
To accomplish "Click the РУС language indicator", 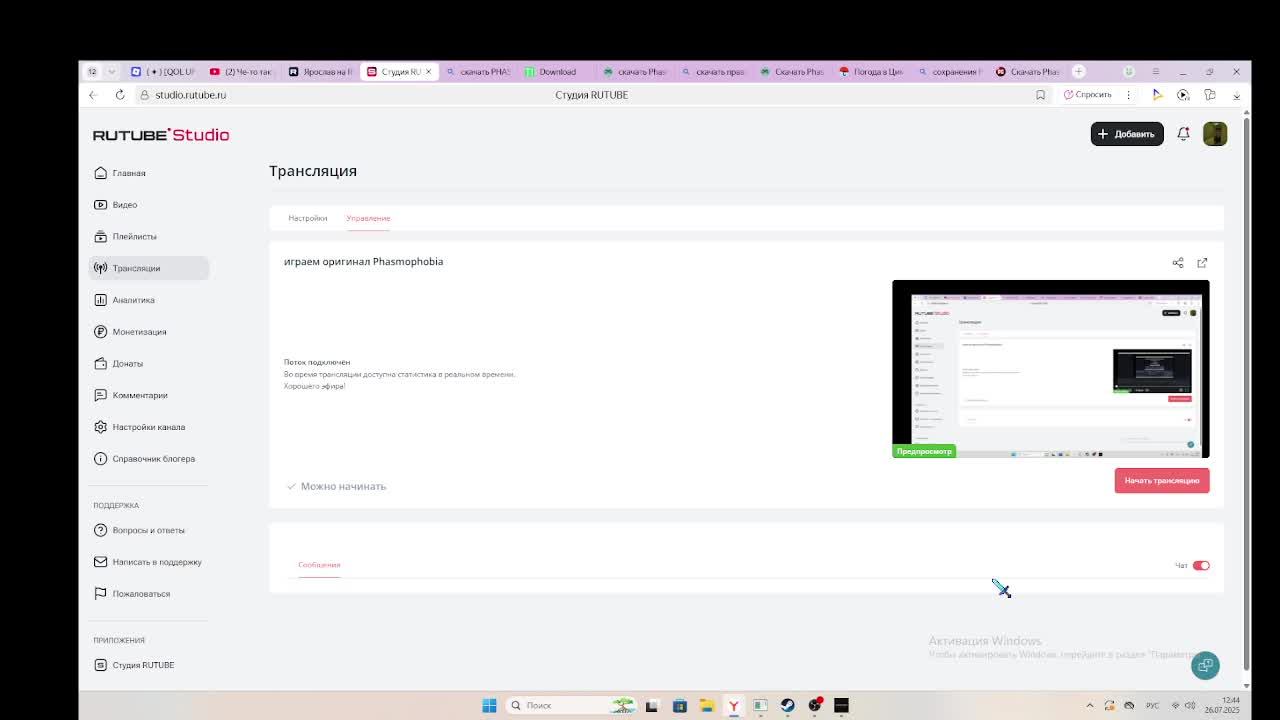I will 1153,706.
